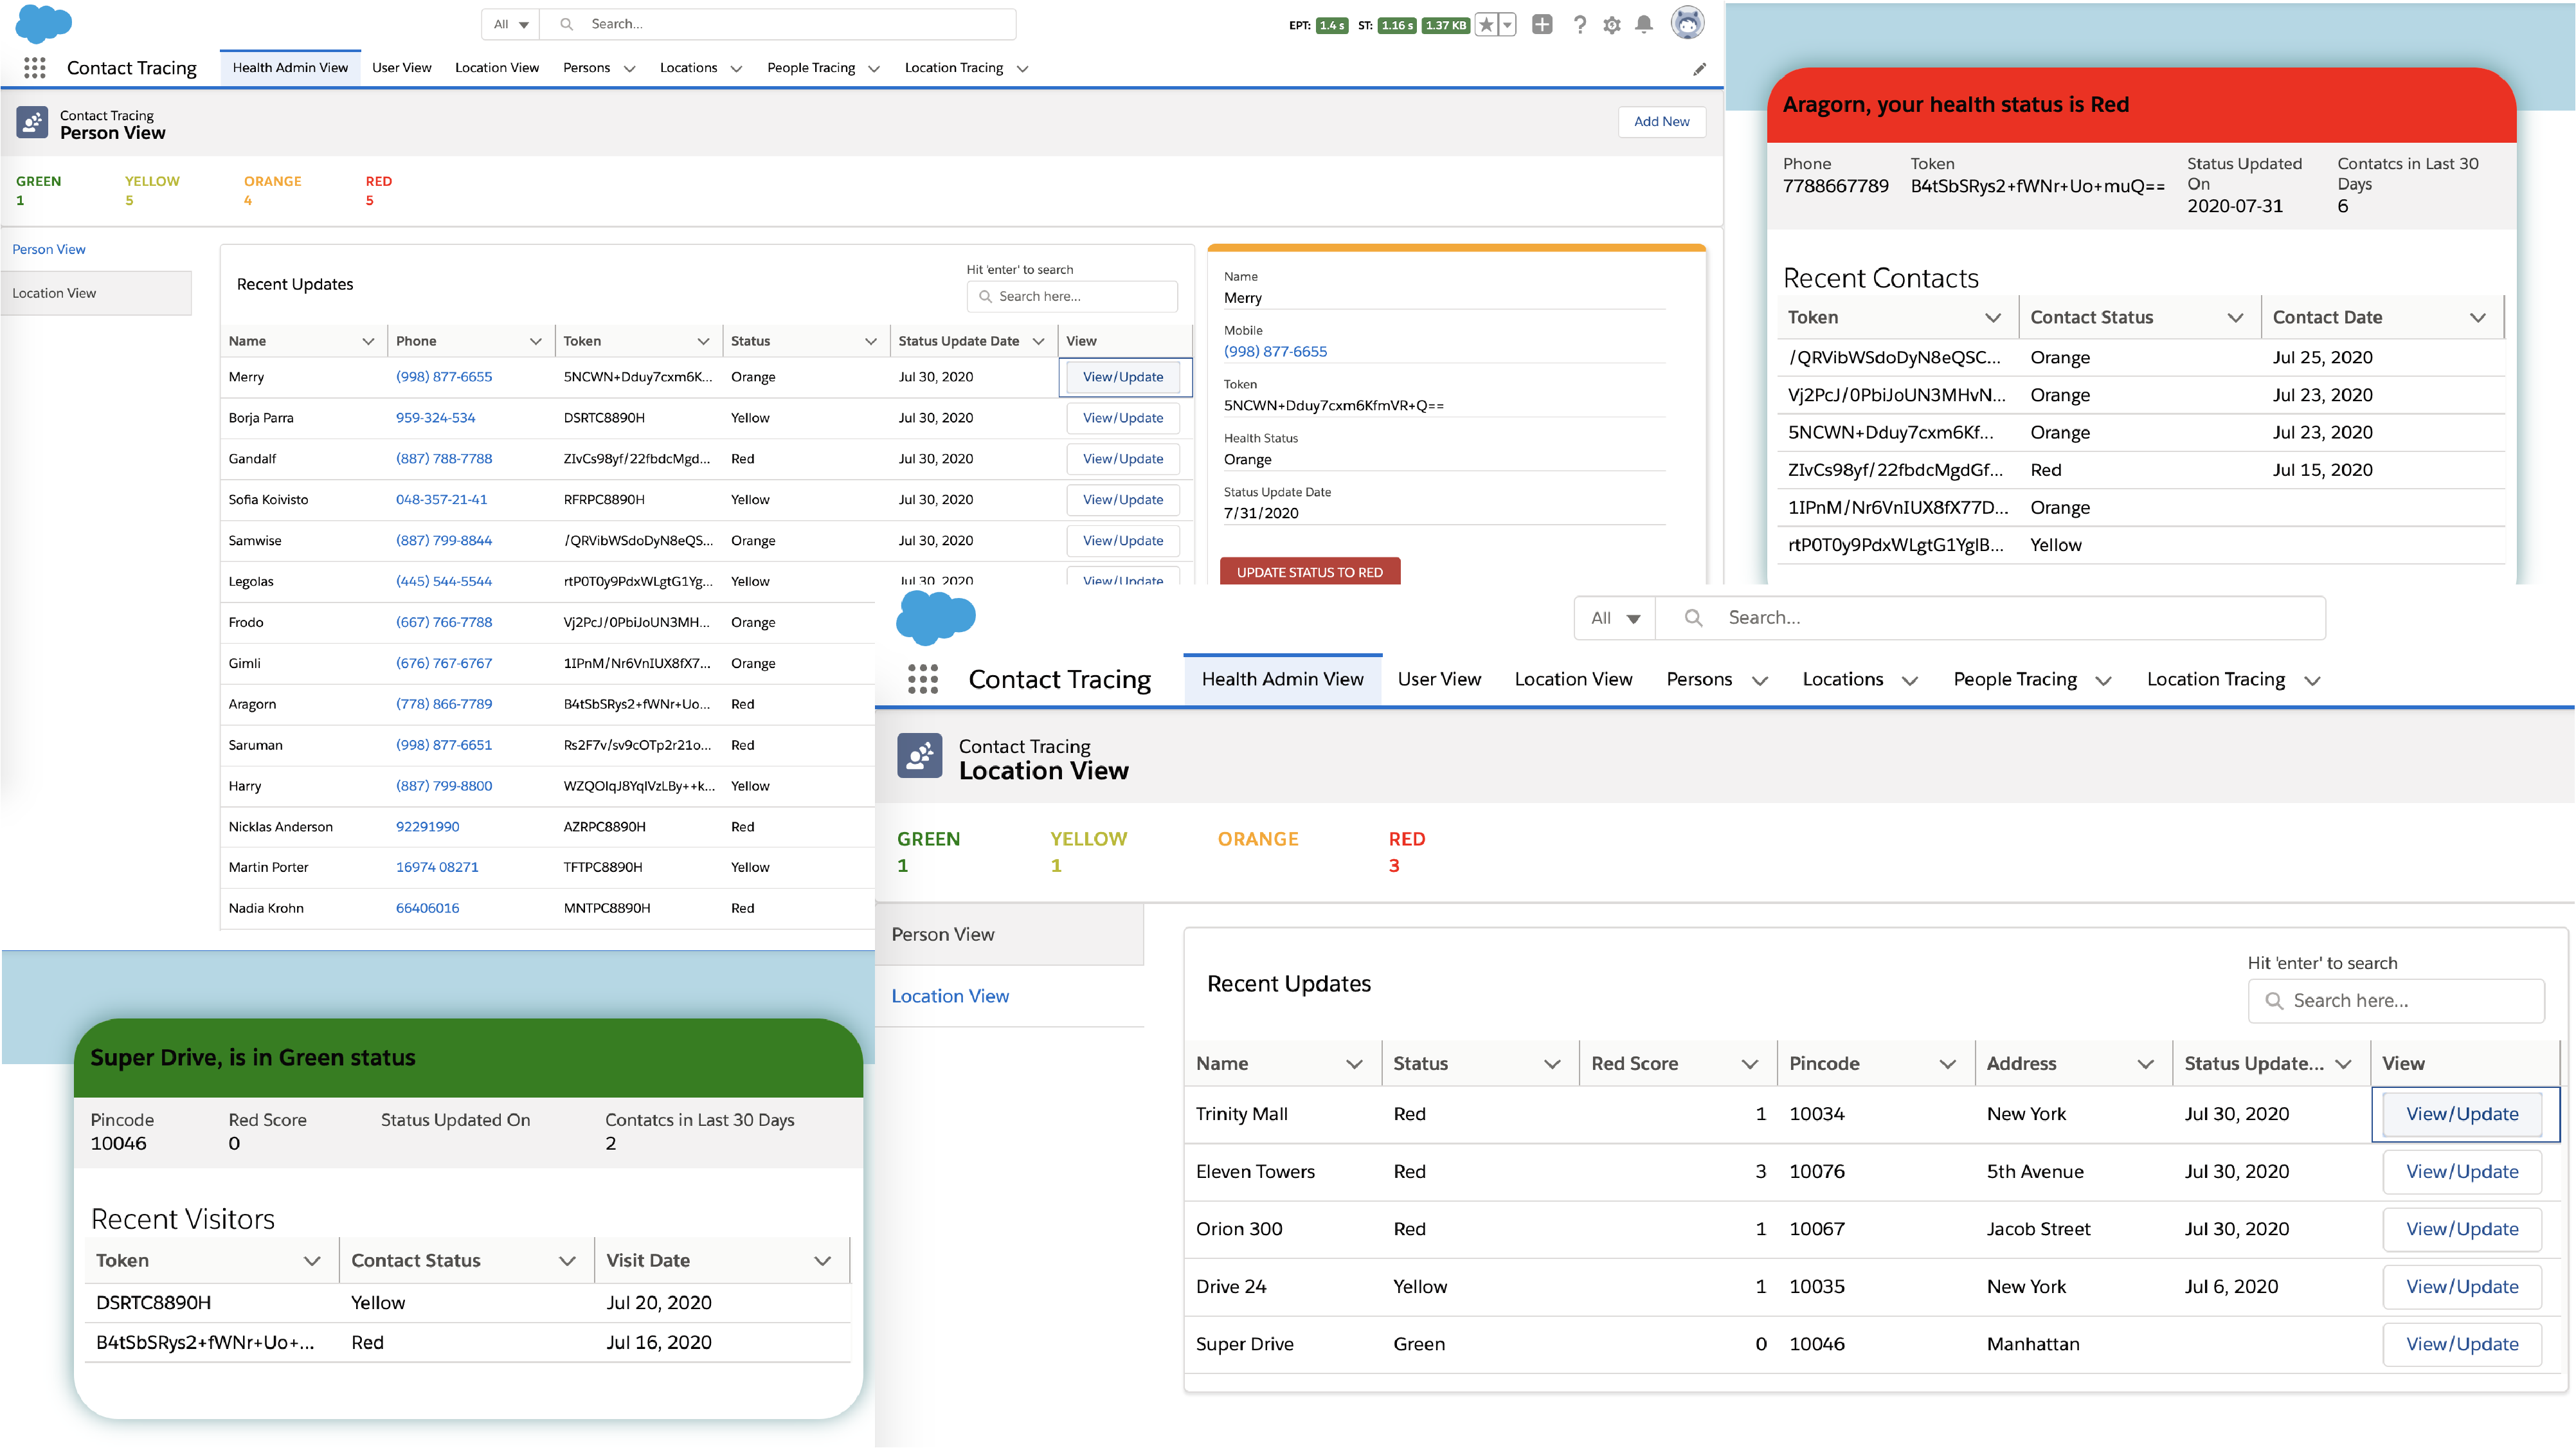Click the Saruman name cell
This screenshot has height=1448, width=2576.
255,745
